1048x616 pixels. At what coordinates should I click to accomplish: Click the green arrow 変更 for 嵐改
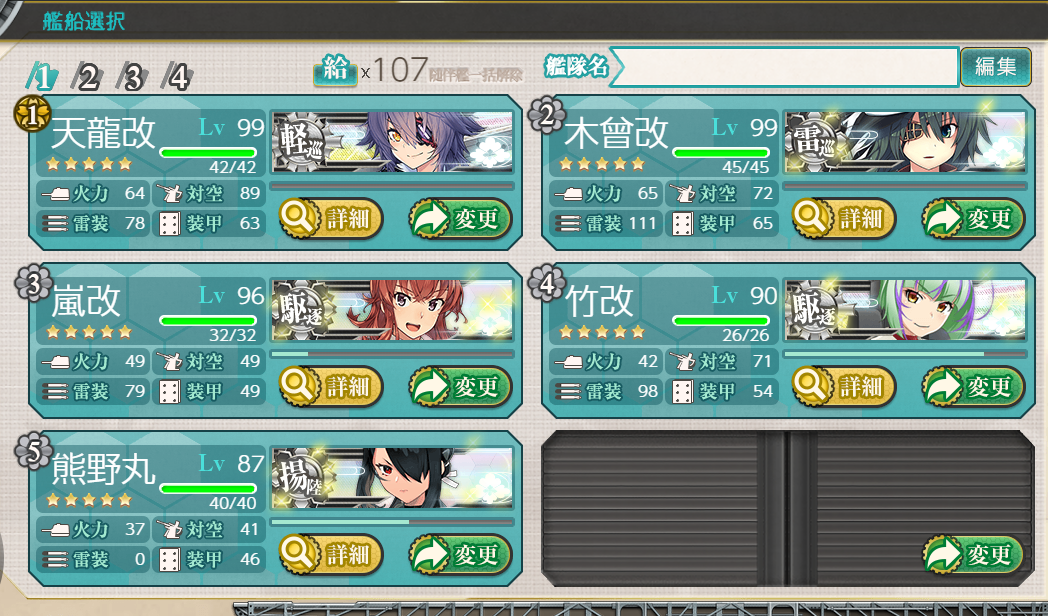(460, 386)
